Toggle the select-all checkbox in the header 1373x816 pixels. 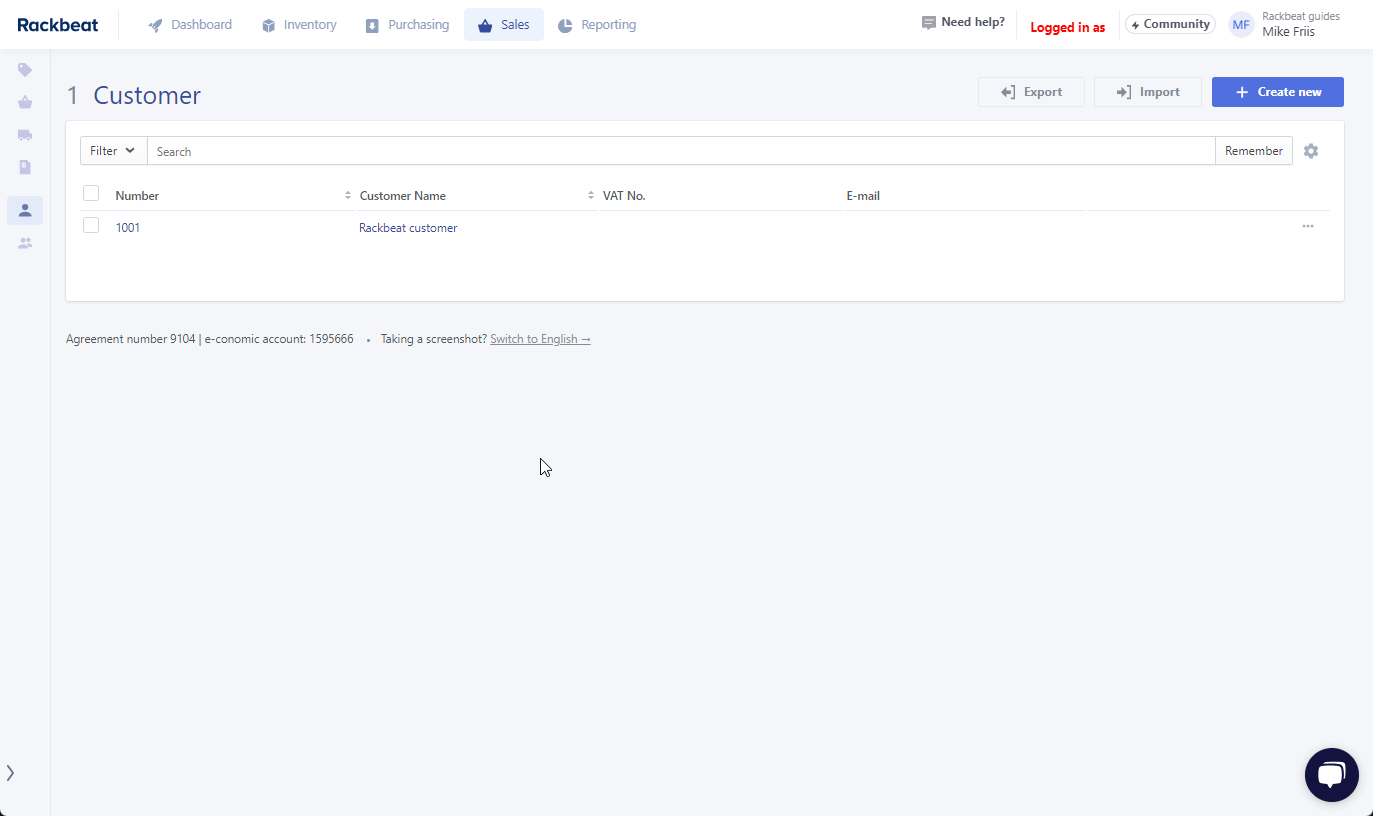(x=91, y=192)
